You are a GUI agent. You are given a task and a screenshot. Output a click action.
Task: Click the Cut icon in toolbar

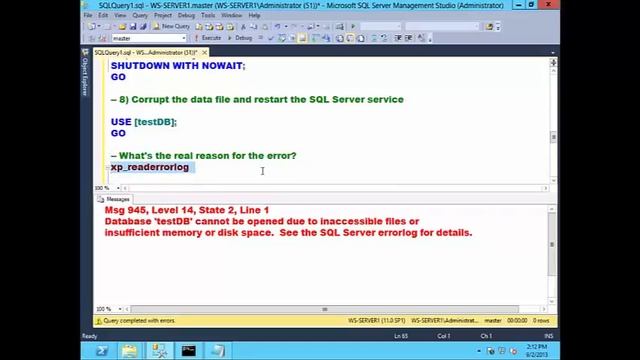pyautogui.click(x=243, y=27)
